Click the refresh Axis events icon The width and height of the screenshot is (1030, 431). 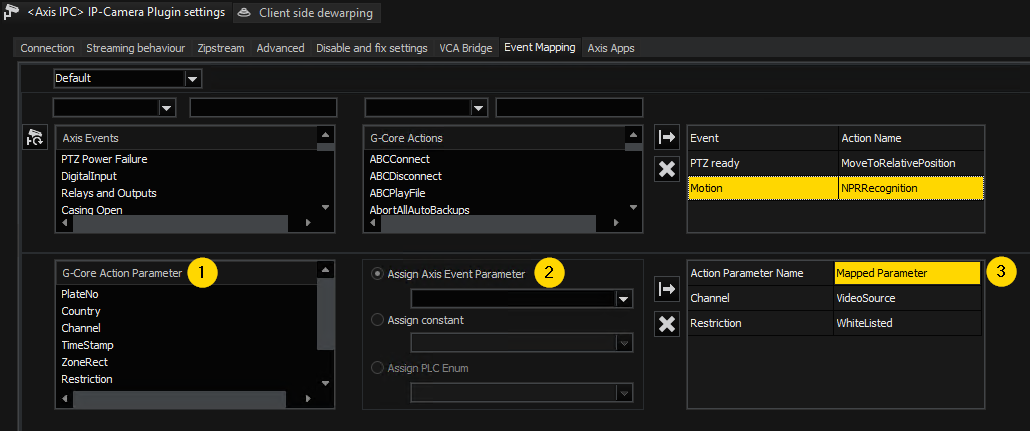pyautogui.click(x=34, y=137)
